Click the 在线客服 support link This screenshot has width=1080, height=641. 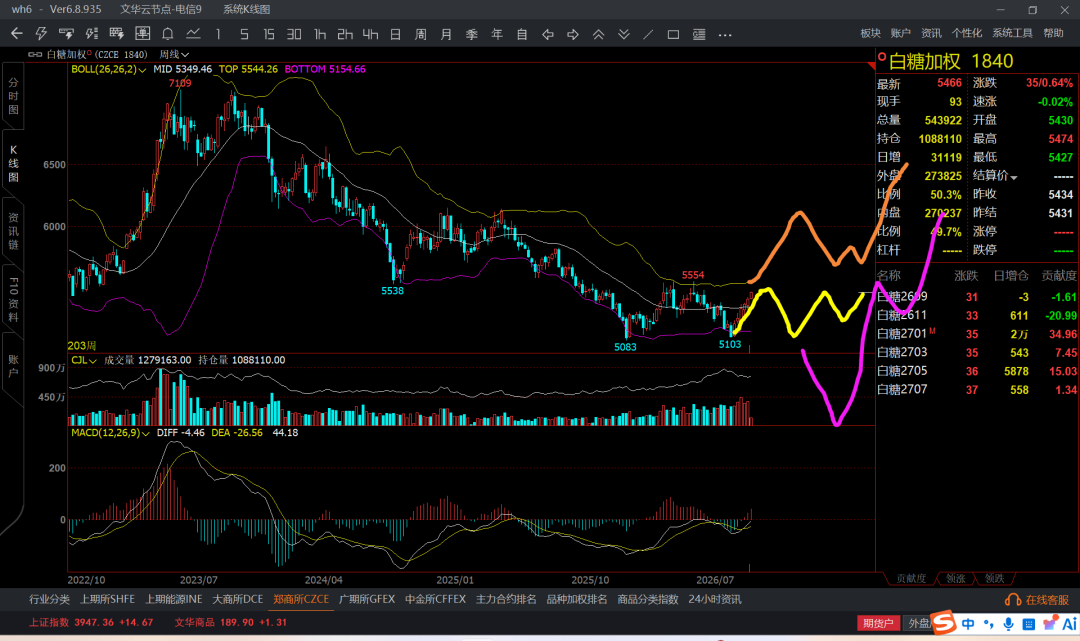[1037, 600]
